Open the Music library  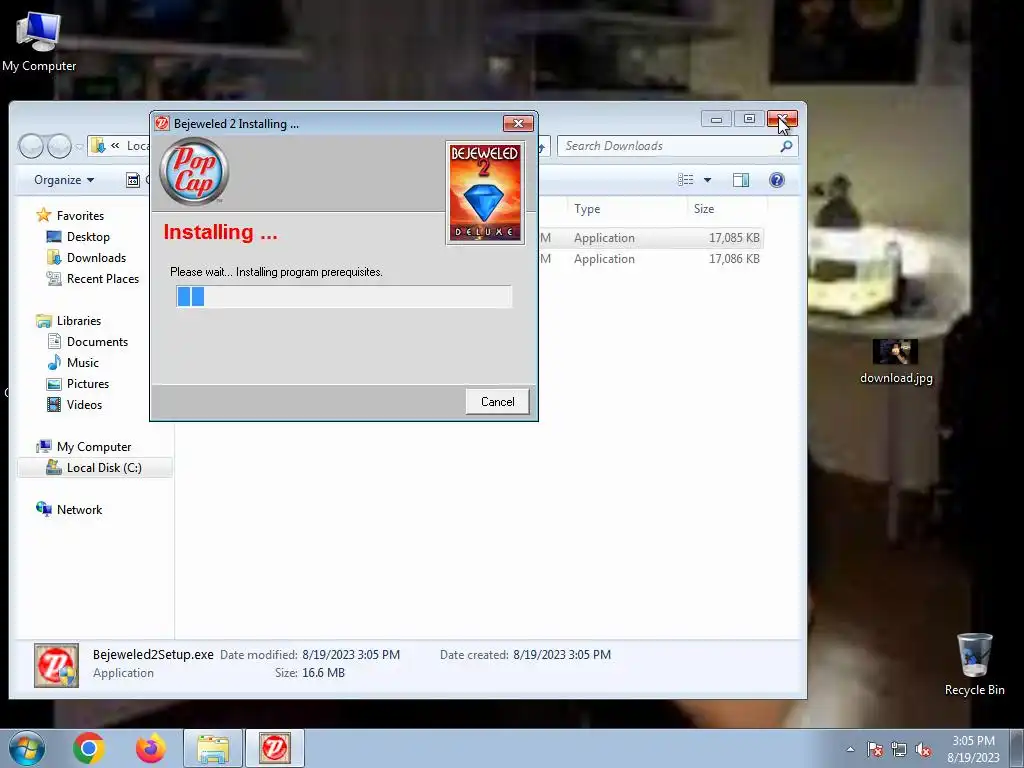point(82,362)
